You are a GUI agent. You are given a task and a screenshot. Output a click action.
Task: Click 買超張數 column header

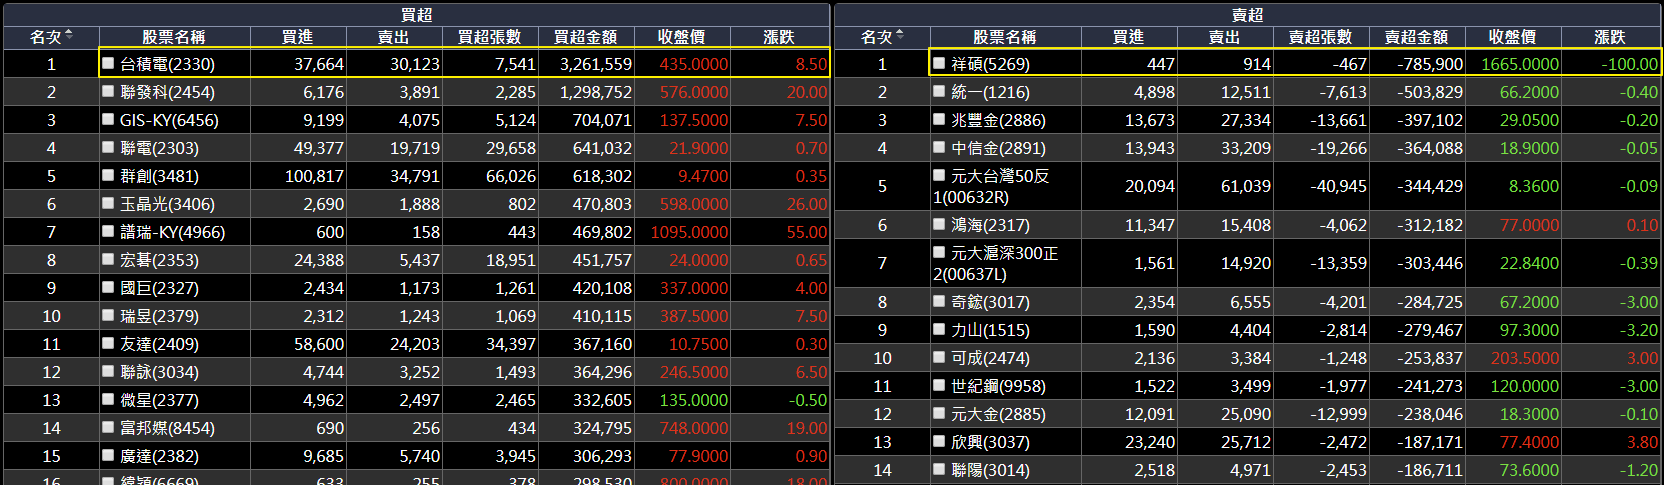coord(489,37)
